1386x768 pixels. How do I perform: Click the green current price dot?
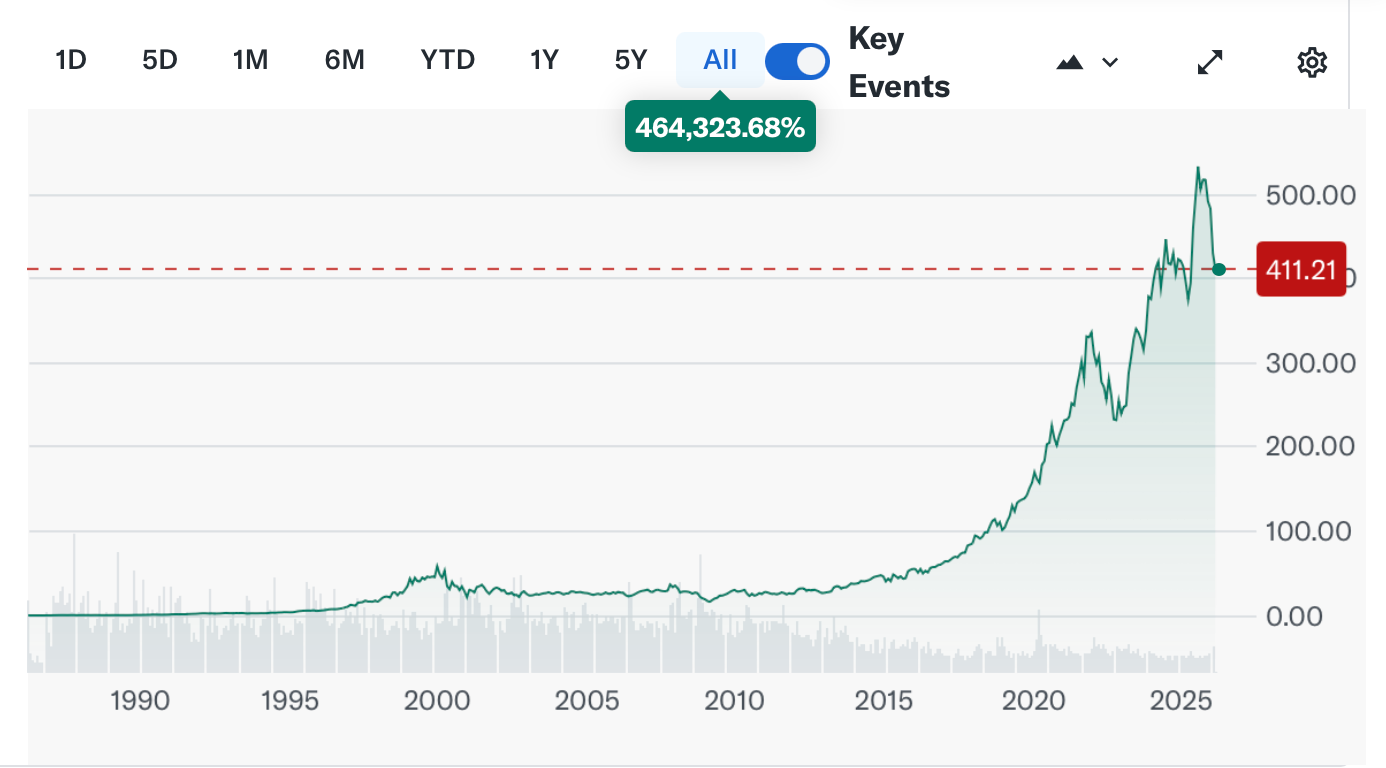pos(1219,269)
